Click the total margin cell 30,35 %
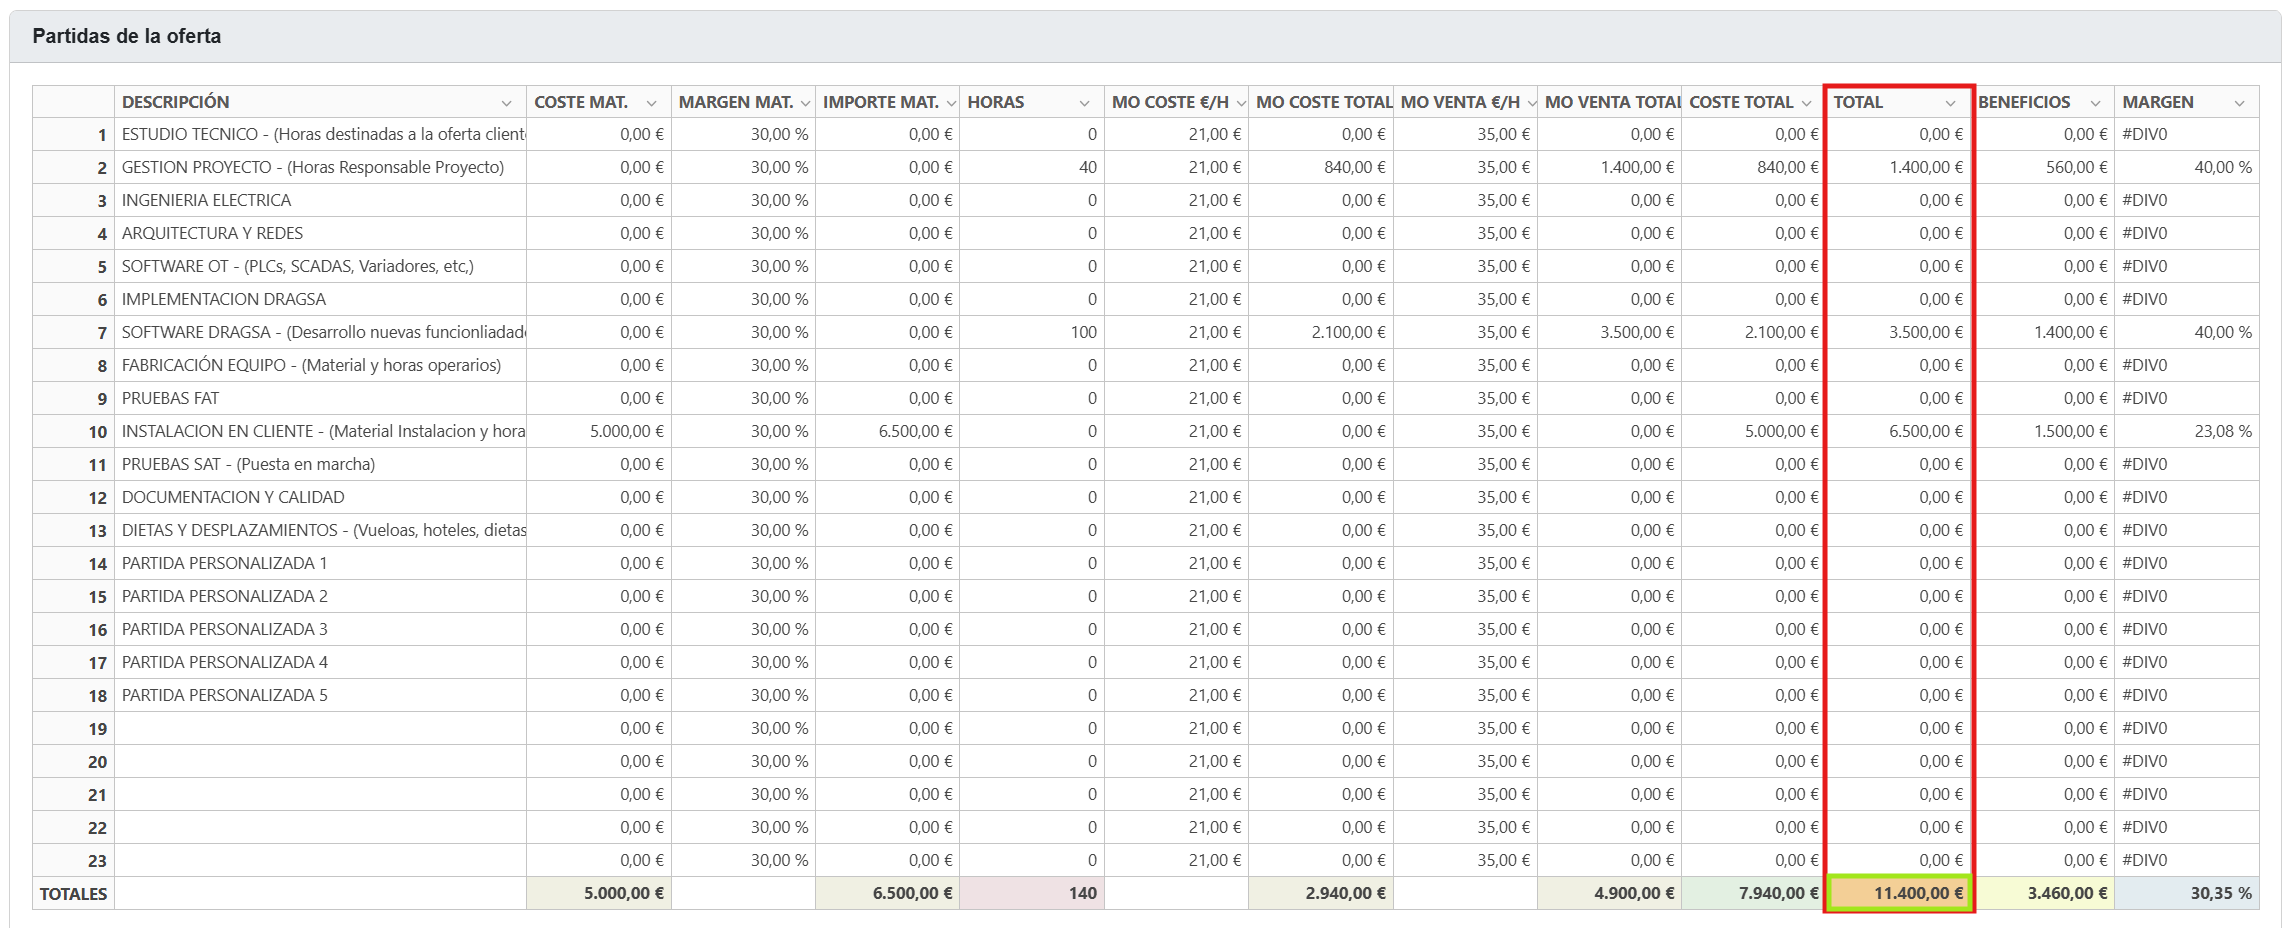2287x928 pixels. 2186,893
